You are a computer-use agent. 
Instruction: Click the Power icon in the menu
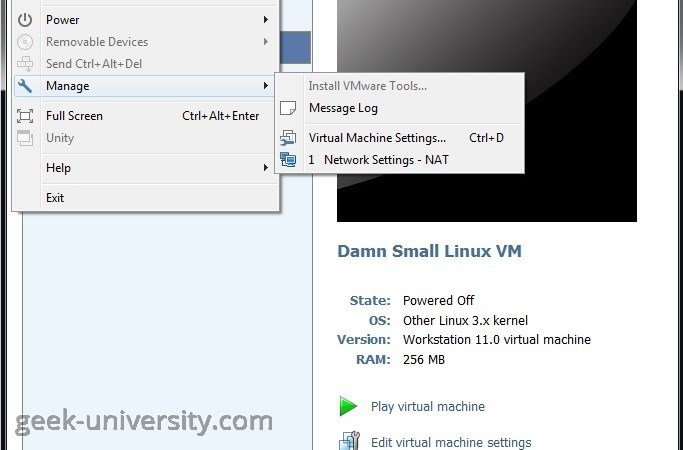[x=25, y=20]
